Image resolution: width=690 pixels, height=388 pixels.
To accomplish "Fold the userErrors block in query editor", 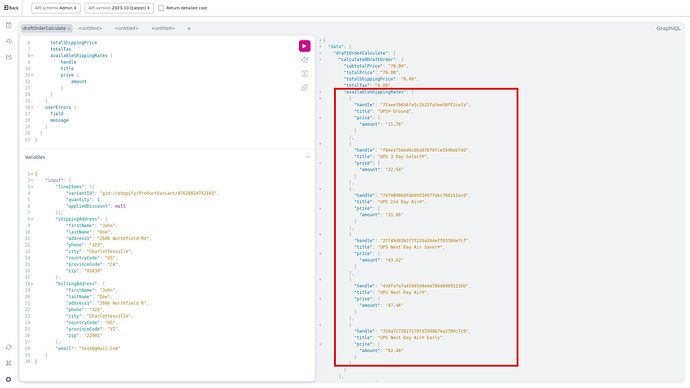I will click(x=32, y=107).
